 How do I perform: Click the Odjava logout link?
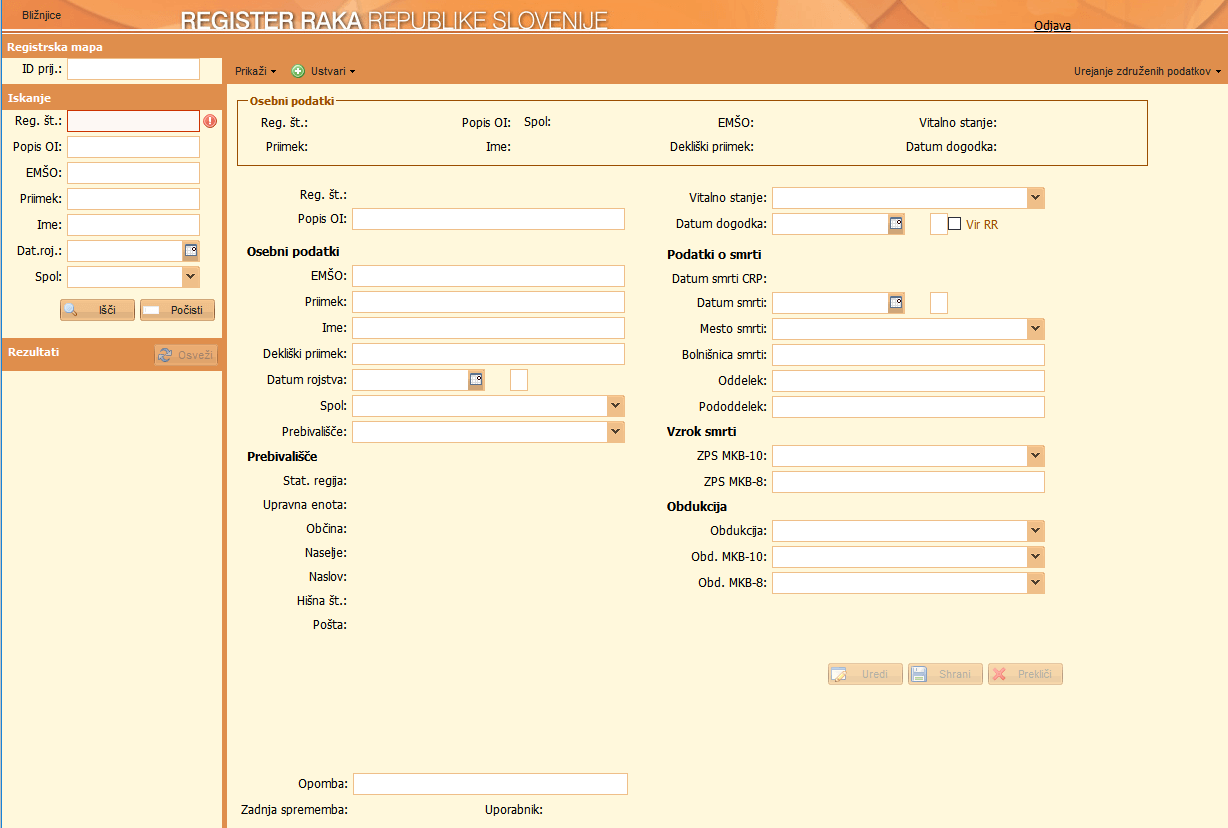1052,26
